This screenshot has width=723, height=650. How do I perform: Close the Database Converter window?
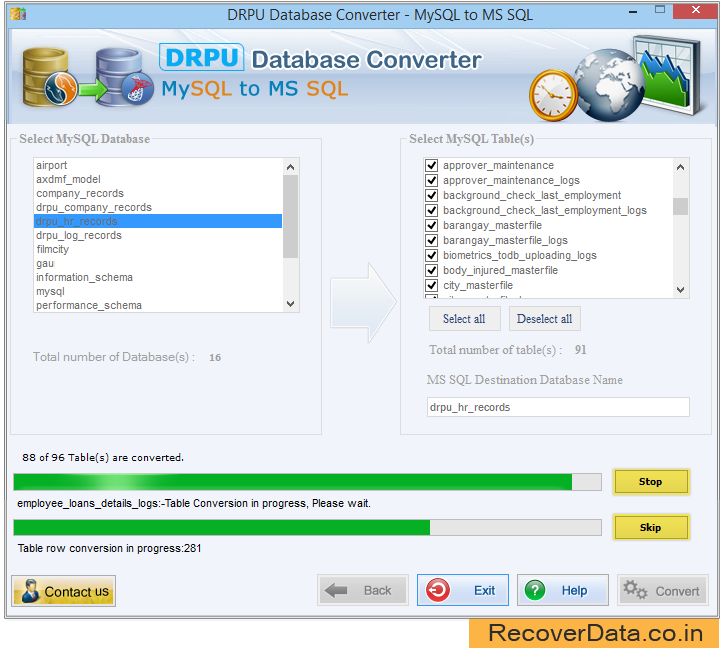coord(696,10)
